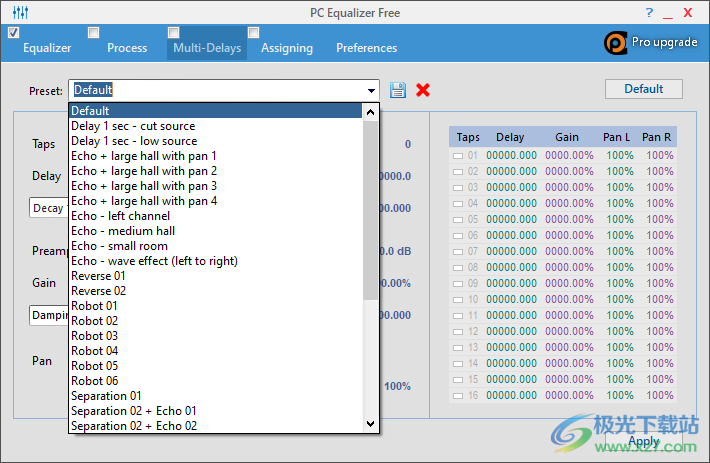Open the help question mark icon
This screenshot has height=463, width=710.
click(x=649, y=13)
